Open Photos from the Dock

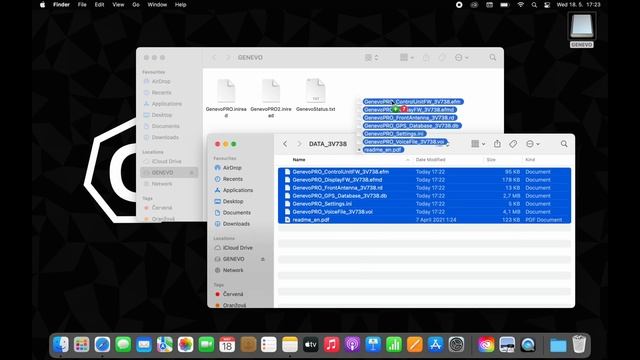click(x=185, y=345)
